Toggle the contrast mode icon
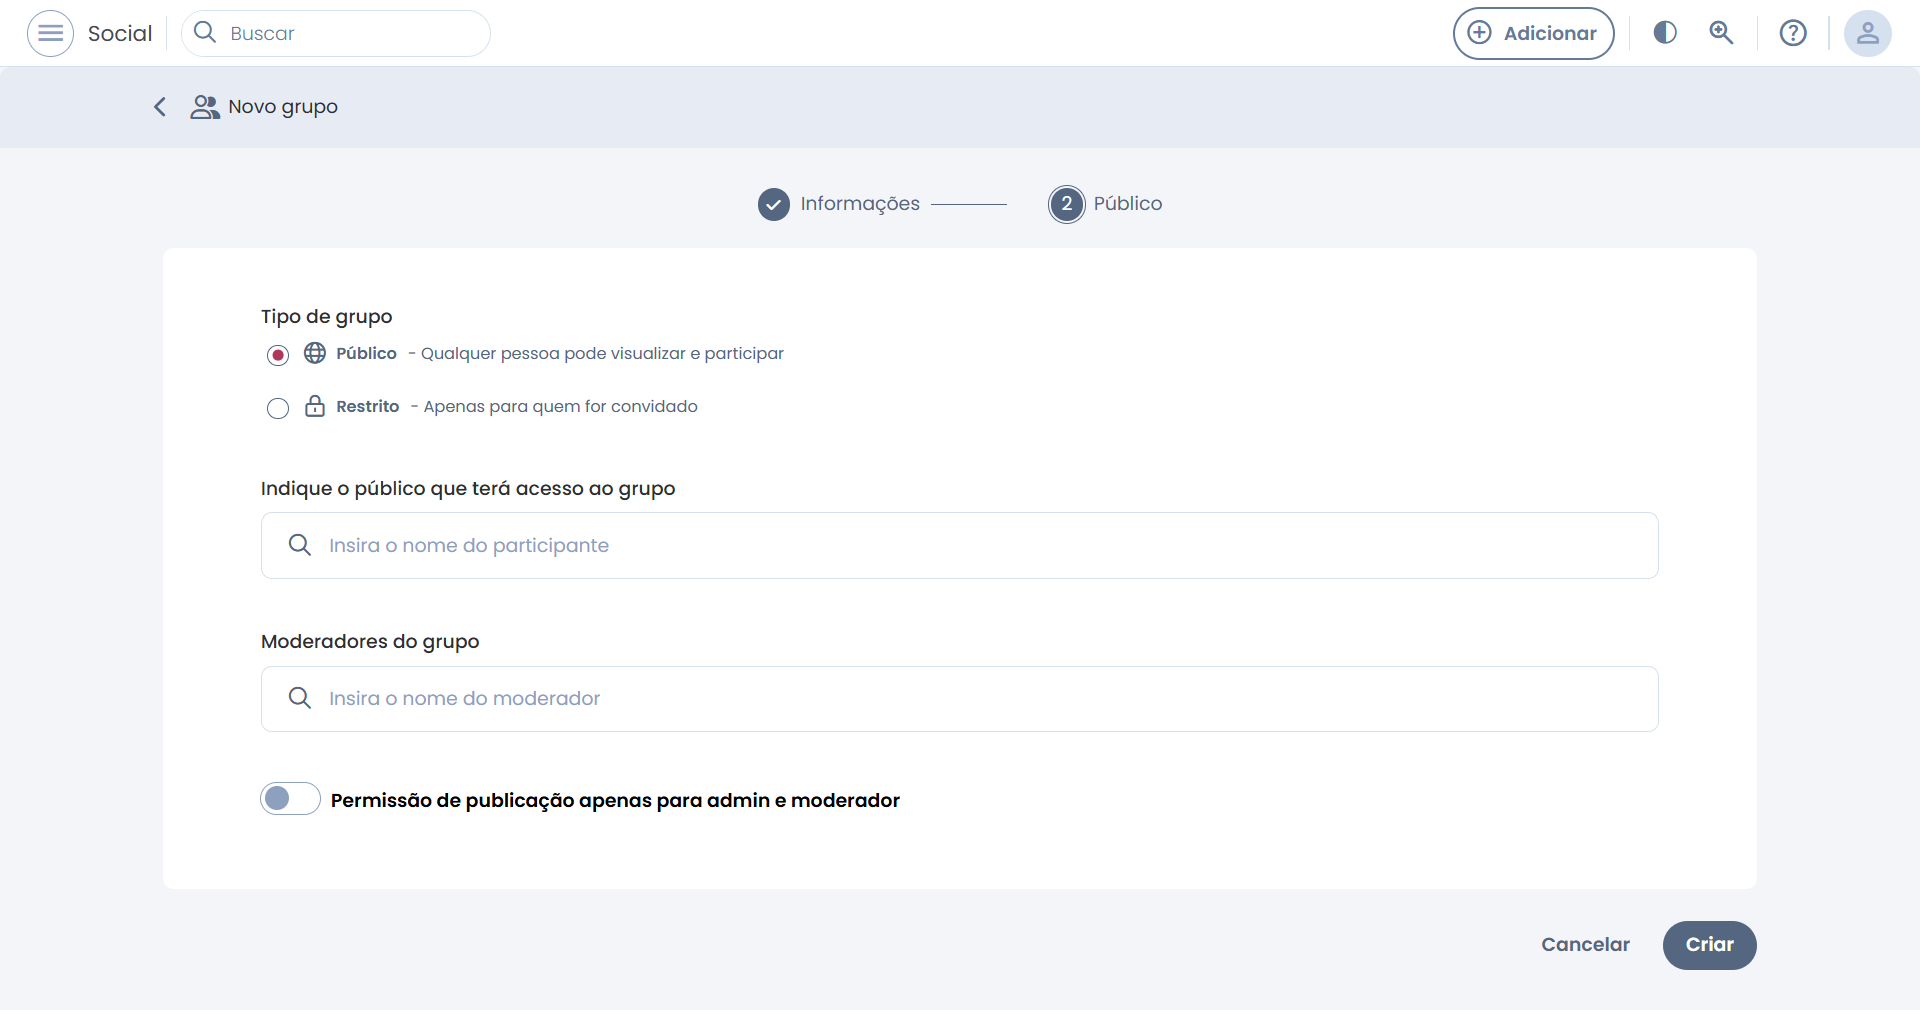The image size is (1920, 1010). [1665, 33]
